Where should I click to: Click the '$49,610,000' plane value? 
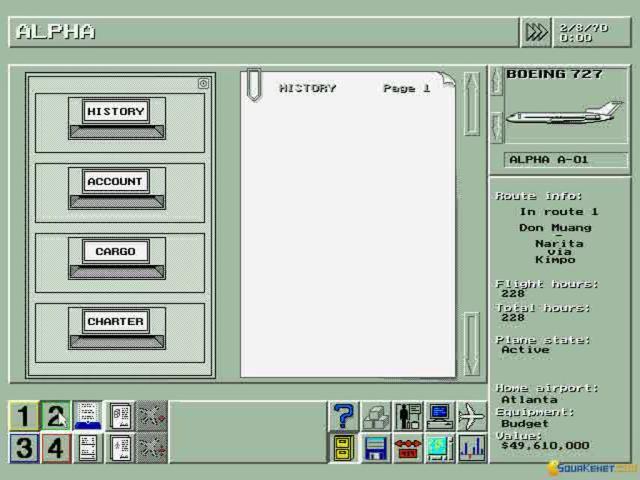(x=545, y=446)
